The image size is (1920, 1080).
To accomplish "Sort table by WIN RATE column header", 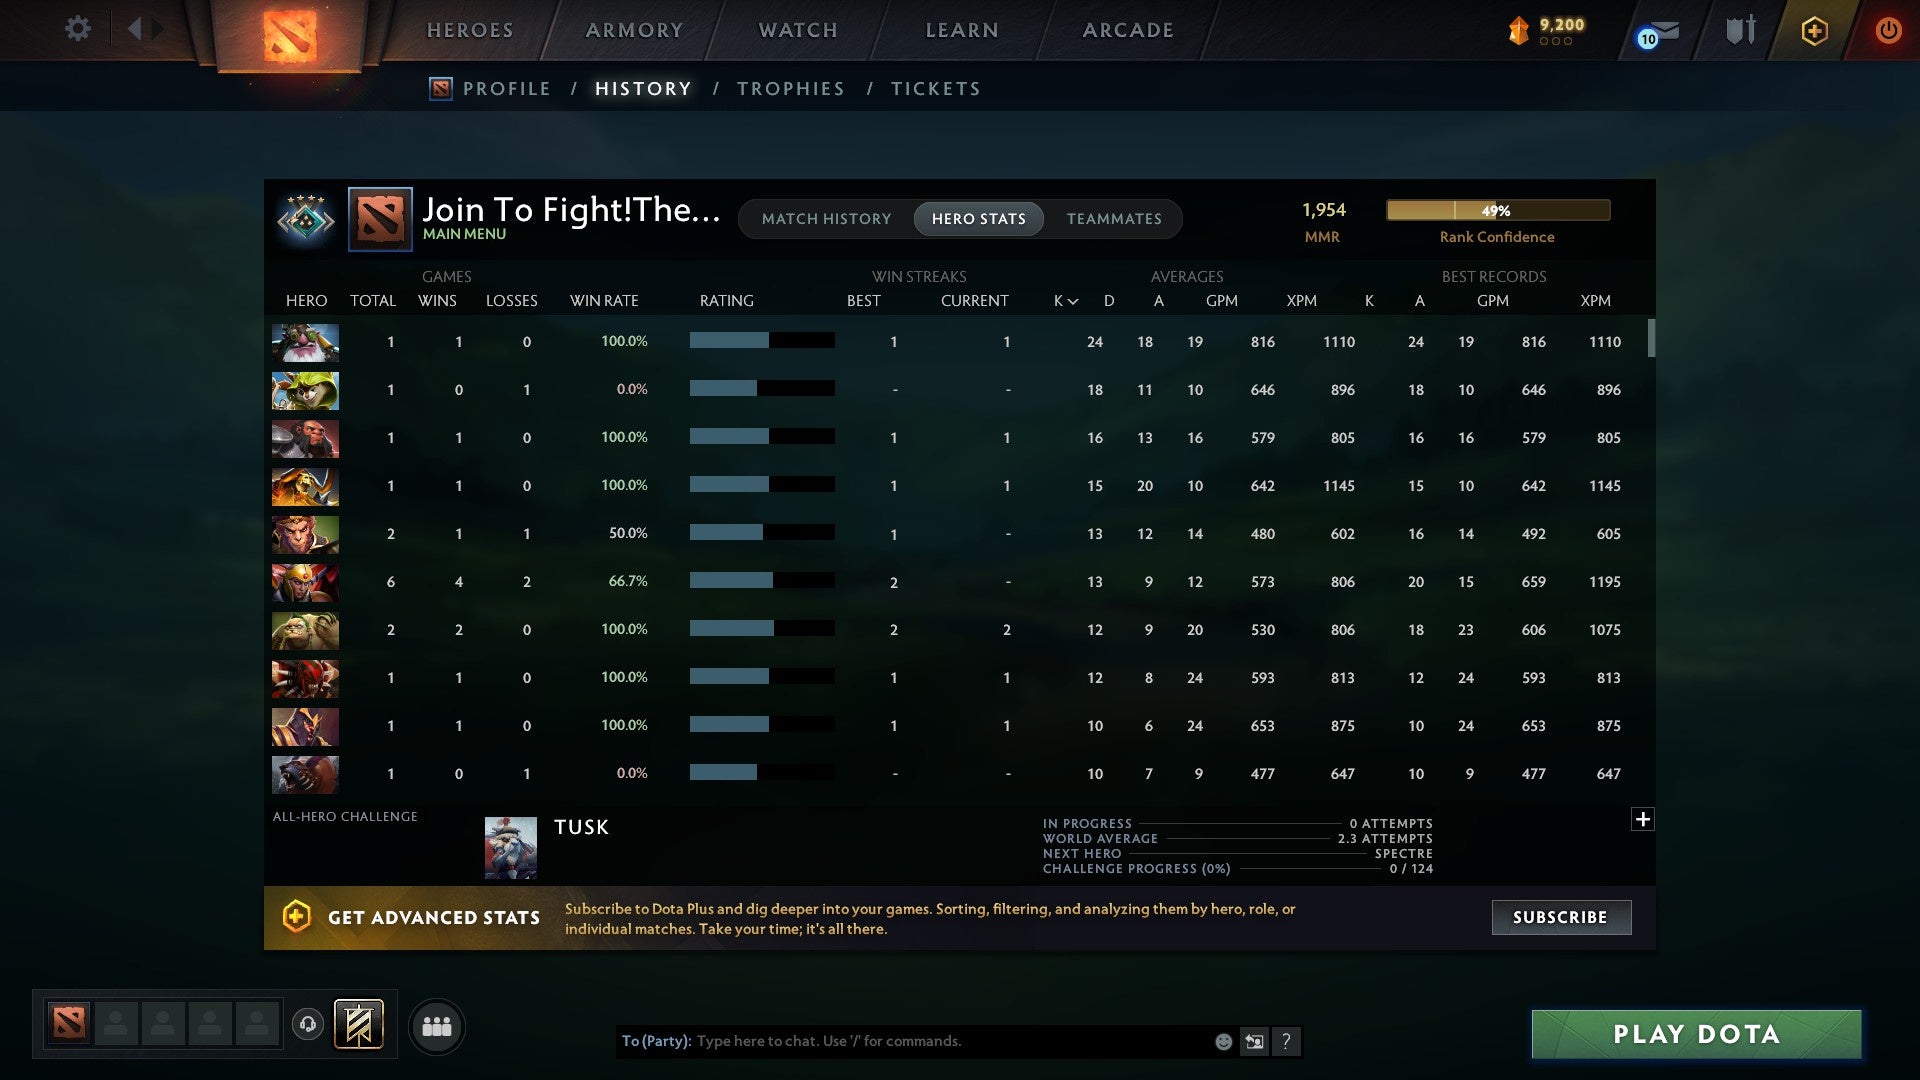I will tap(603, 301).
